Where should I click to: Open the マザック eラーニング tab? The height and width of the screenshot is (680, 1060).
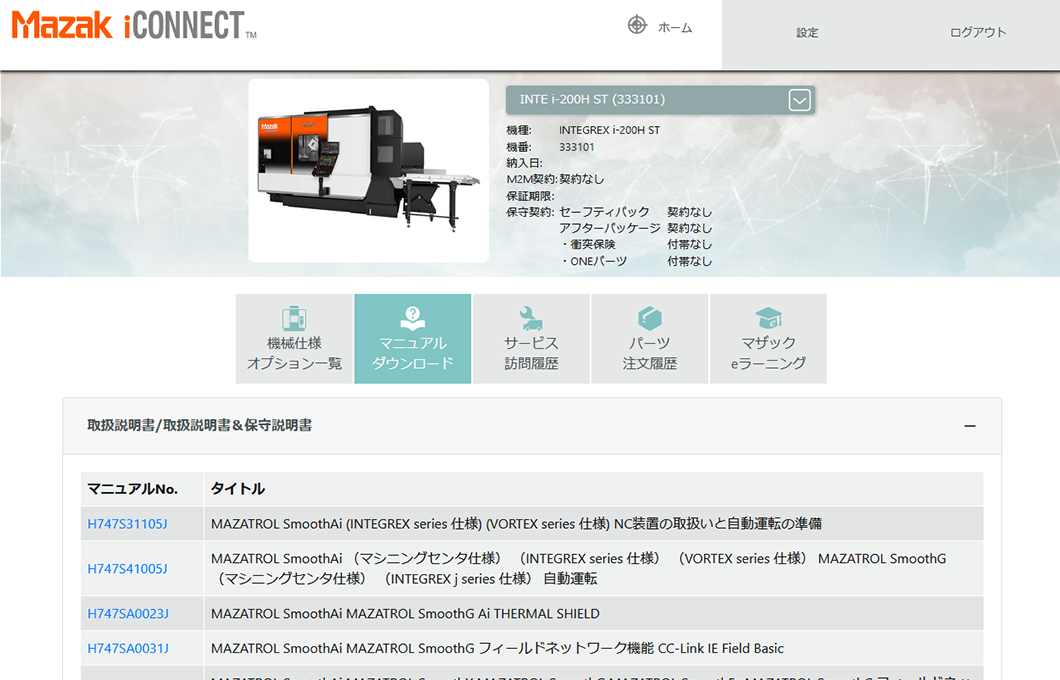(x=768, y=339)
